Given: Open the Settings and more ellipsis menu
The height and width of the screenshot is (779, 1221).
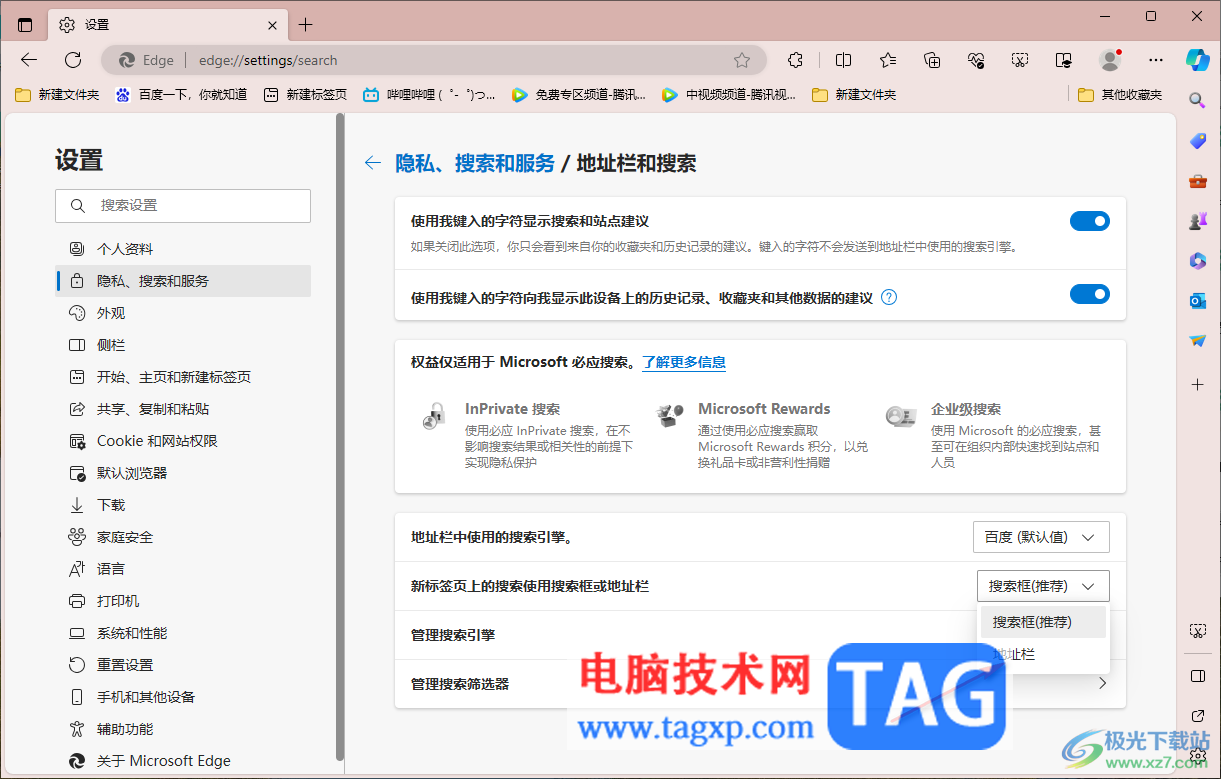Looking at the screenshot, I should (x=1156, y=60).
